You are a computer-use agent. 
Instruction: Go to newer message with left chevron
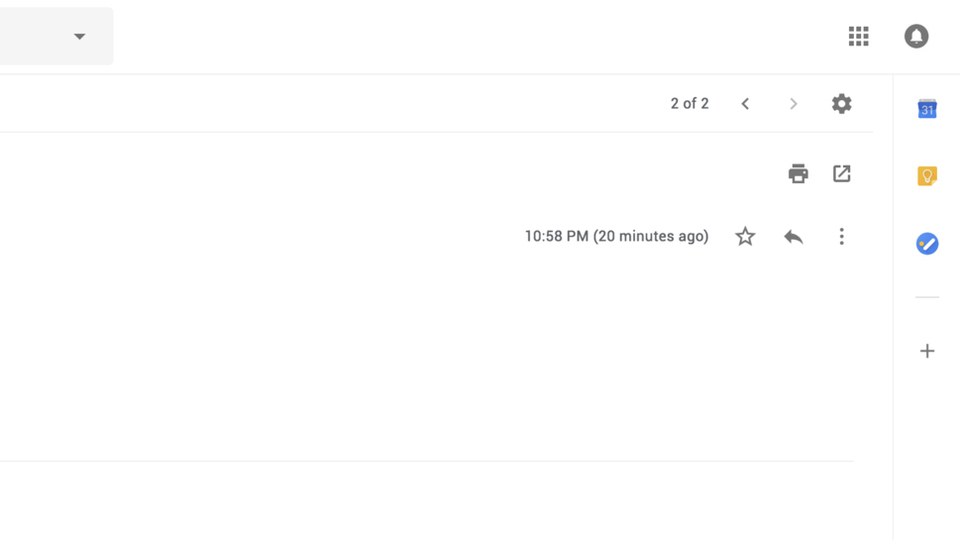pos(745,103)
